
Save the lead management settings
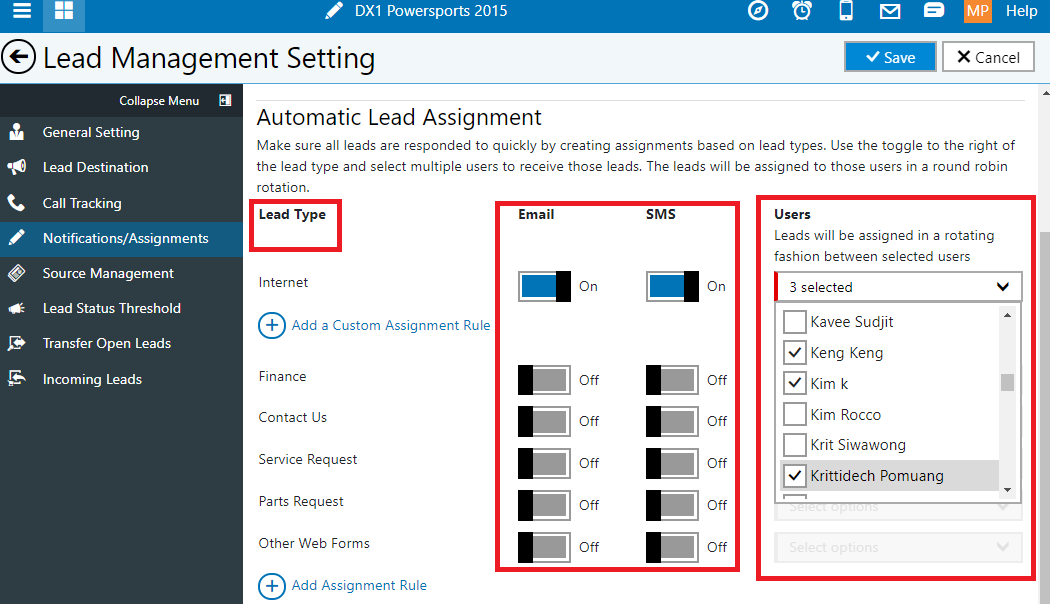pyautogui.click(x=890, y=57)
